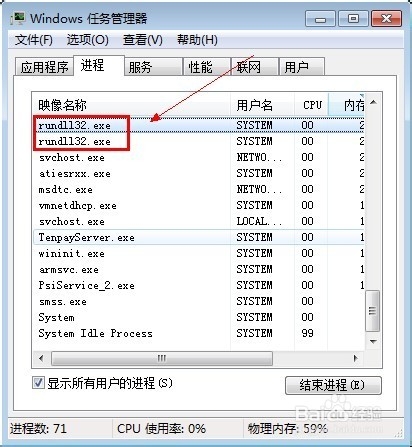Open the 选项(O) menu

pos(87,40)
